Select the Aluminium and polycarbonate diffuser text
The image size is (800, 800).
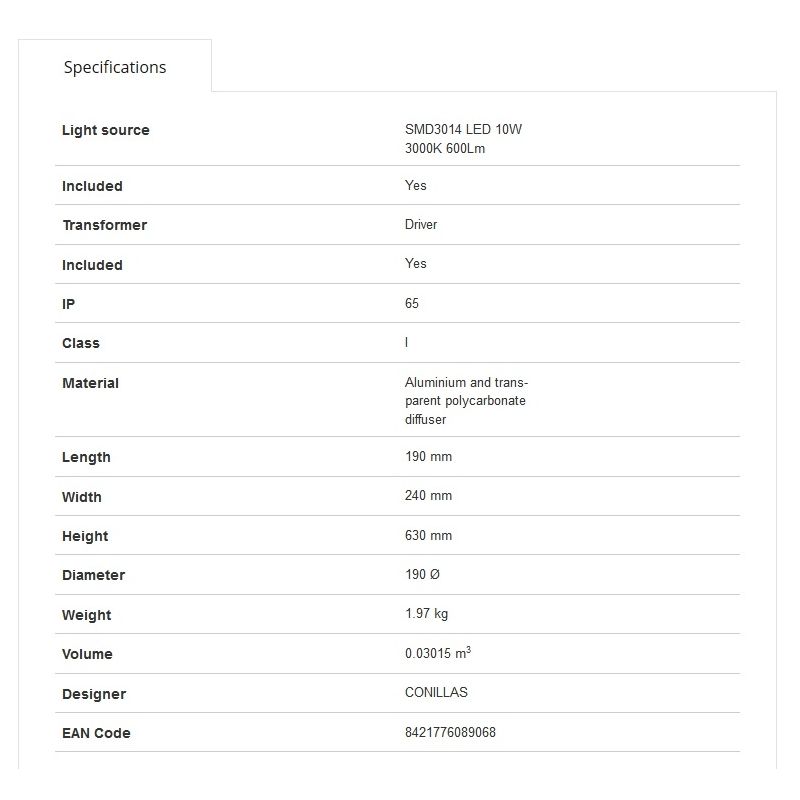point(466,401)
